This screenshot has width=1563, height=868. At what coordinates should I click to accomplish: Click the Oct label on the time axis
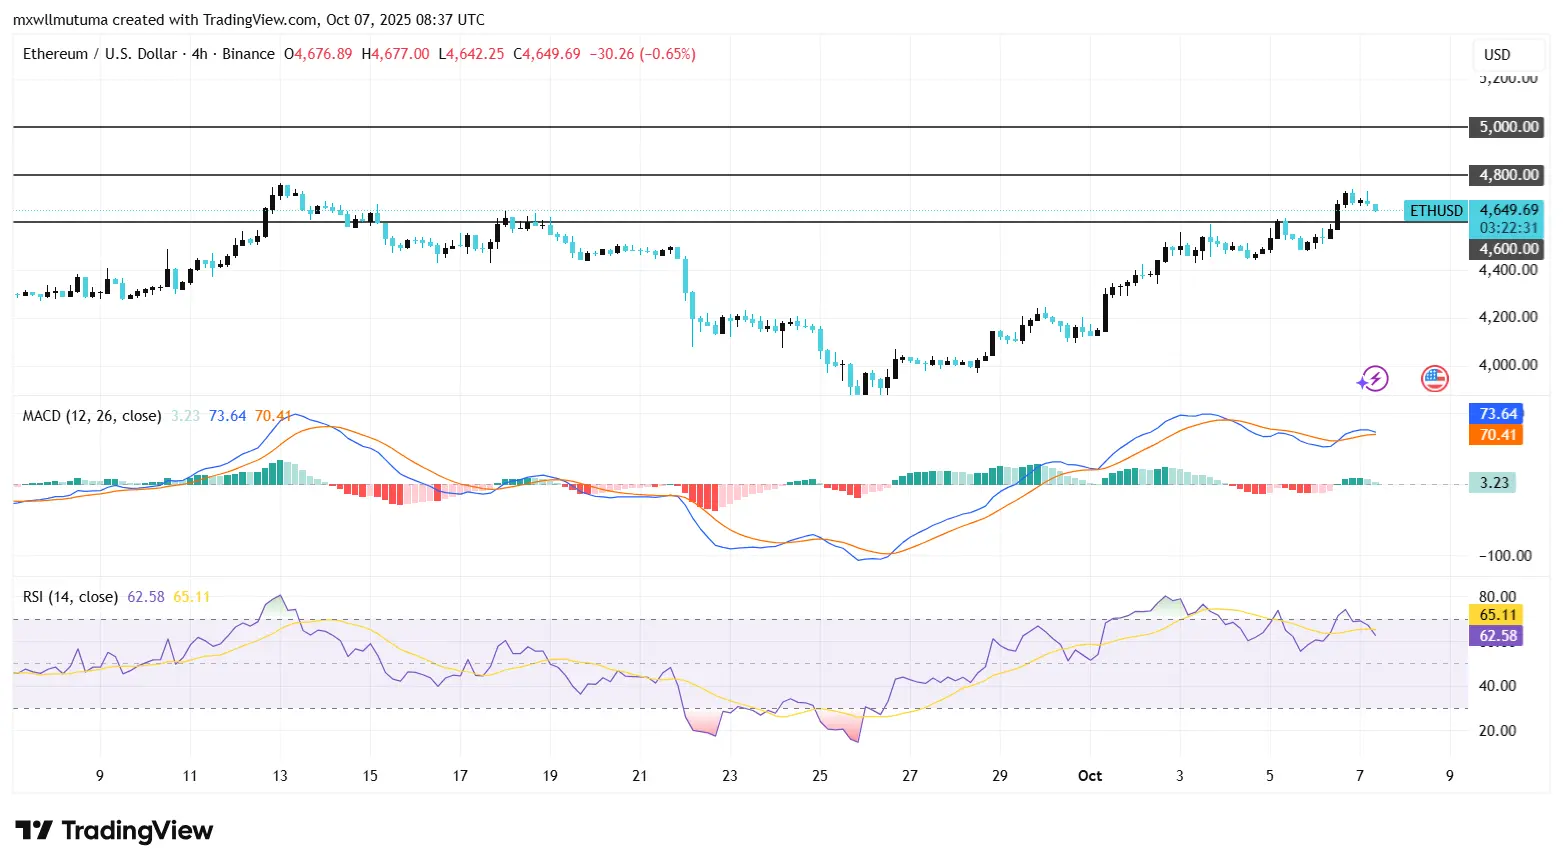point(1089,775)
